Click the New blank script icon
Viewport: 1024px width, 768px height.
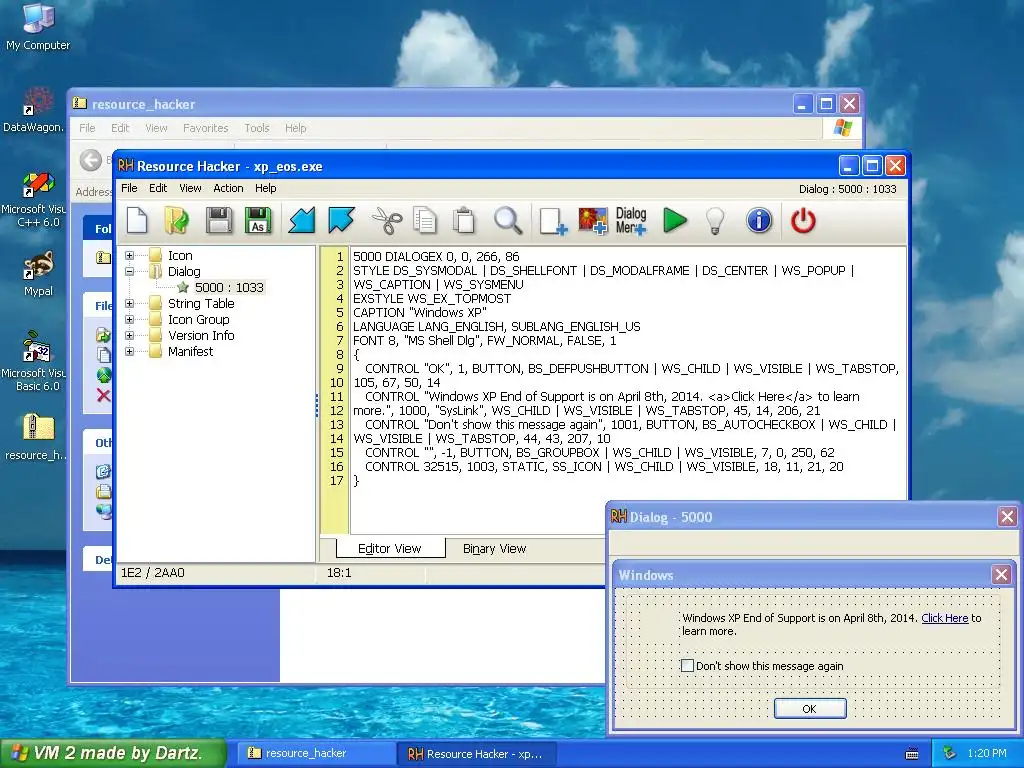(x=137, y=221)
